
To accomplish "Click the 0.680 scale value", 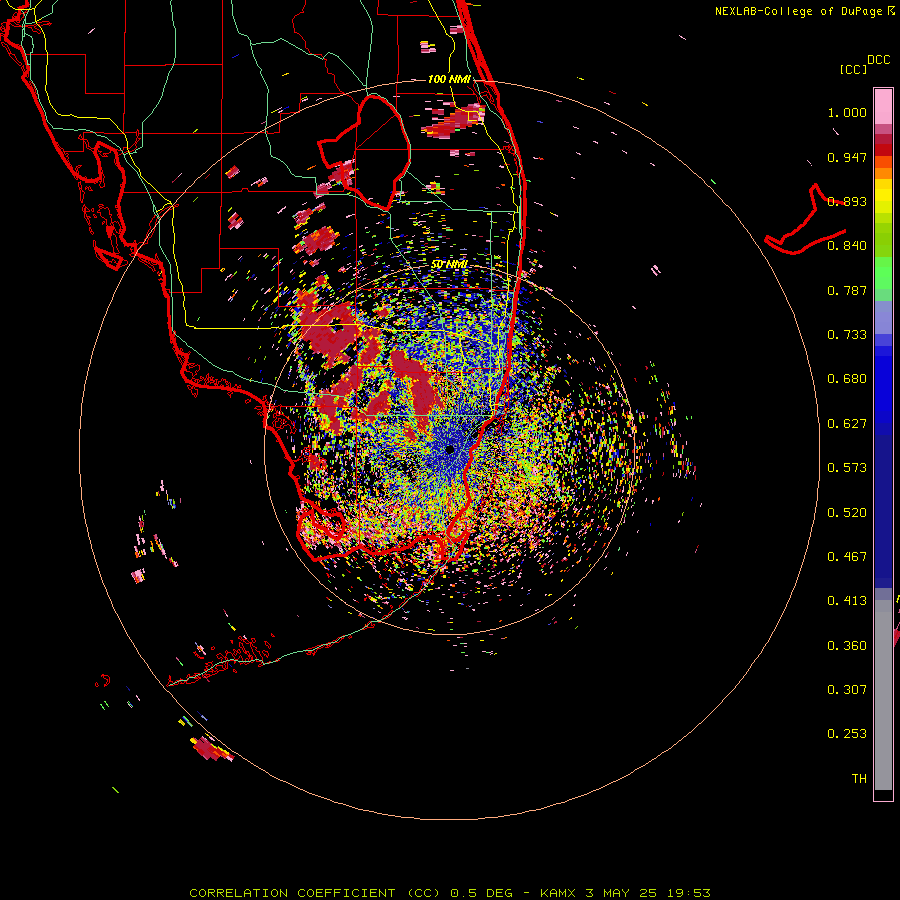I will [x=847, y=379].
